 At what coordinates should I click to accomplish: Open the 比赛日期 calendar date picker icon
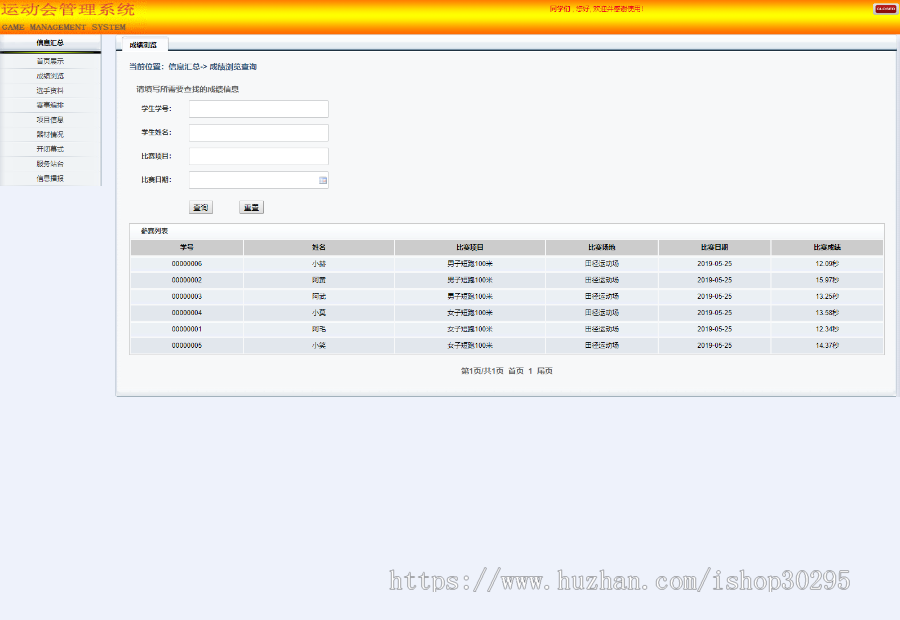pyautogui.click(x=323, y=179)
